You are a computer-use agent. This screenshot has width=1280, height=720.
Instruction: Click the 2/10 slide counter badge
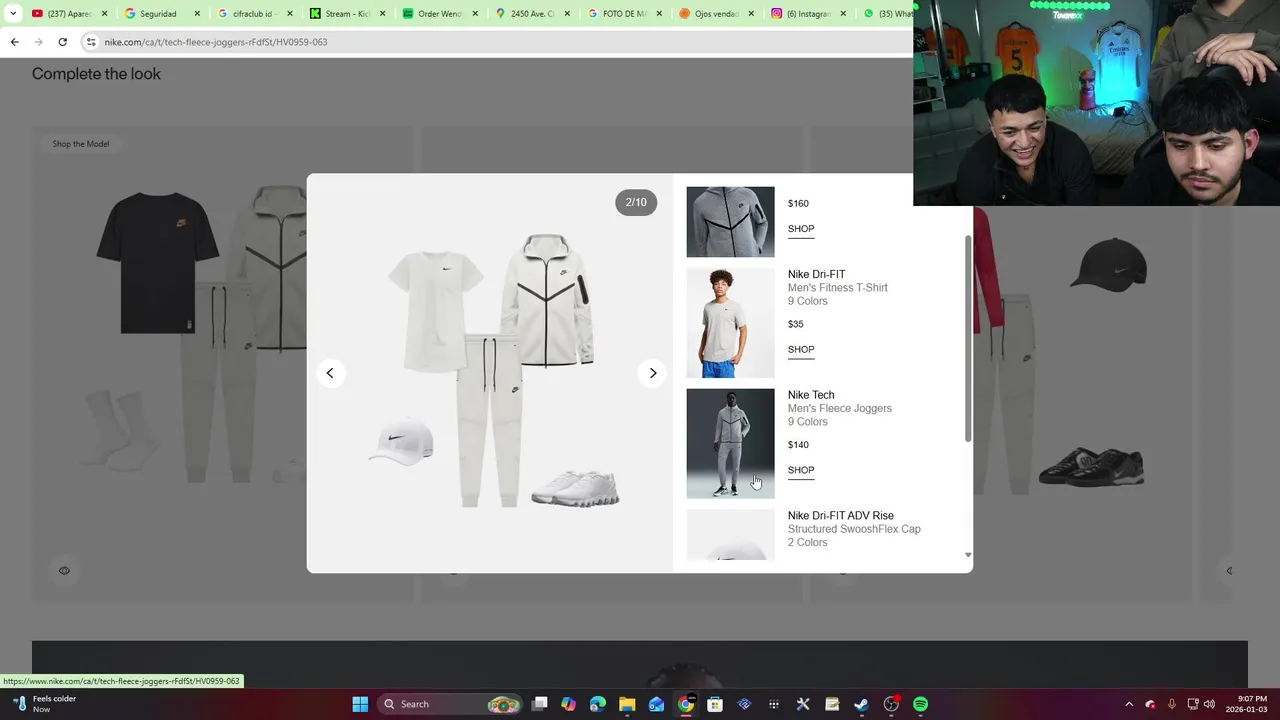636,203
